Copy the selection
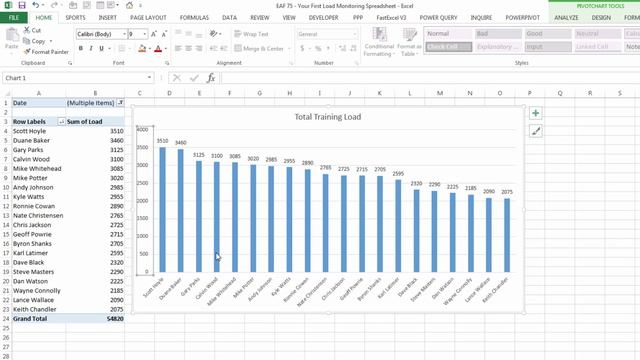The width and height of the screenshot is (640, 360). click(x=34, y=41)
